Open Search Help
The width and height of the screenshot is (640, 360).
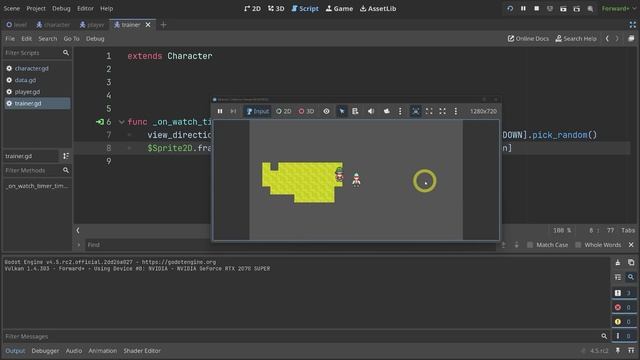pyautogui.click(x=576, y=39)
